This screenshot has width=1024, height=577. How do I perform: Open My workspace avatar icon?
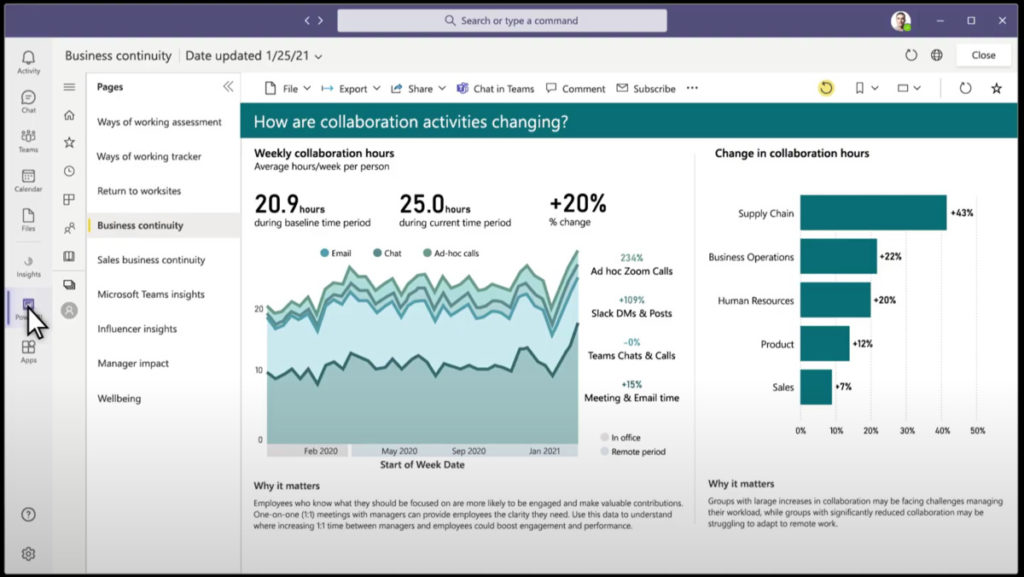[69, 311]
